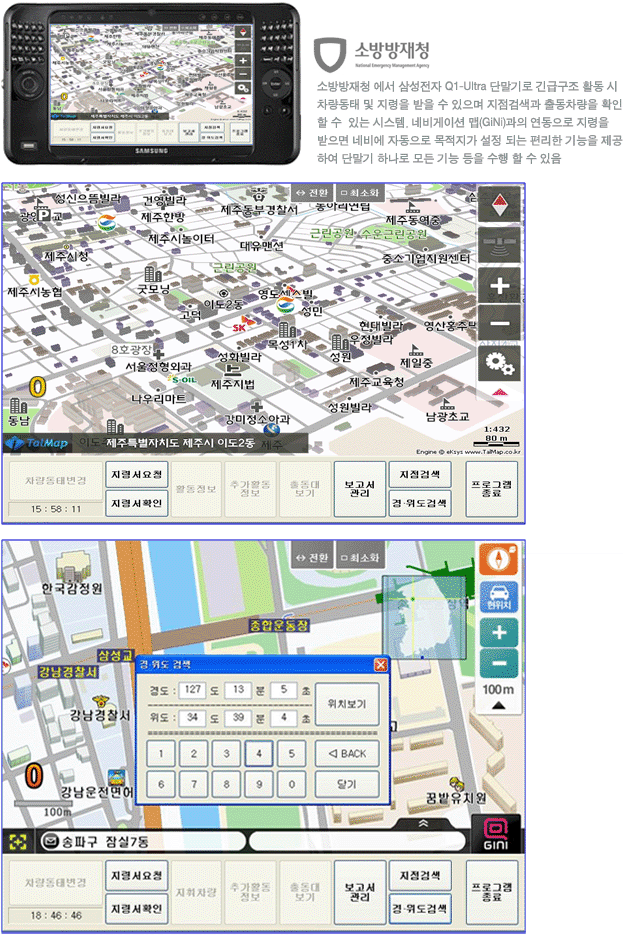Expand the 100m map scale arrow
The height and width of the screenshot is (936, 624).
coord(498,706)
